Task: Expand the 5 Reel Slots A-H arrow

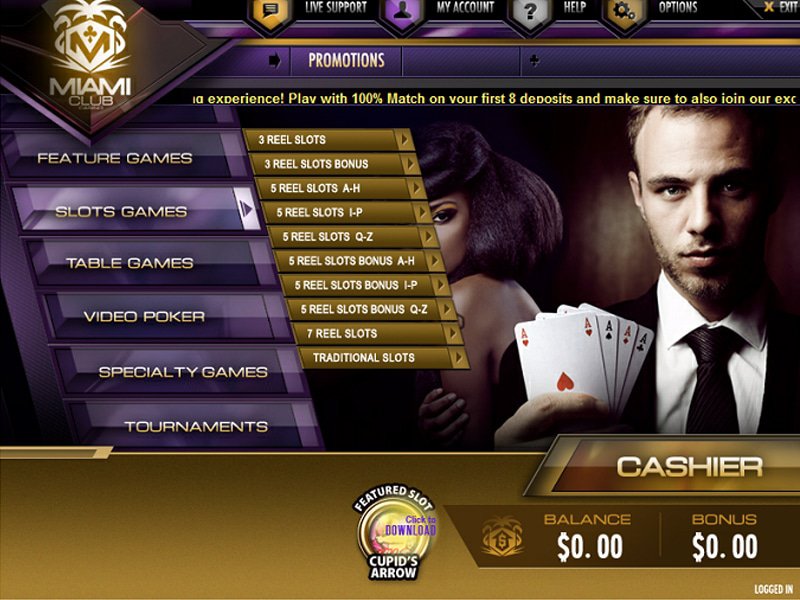Action: coord(416,188)
